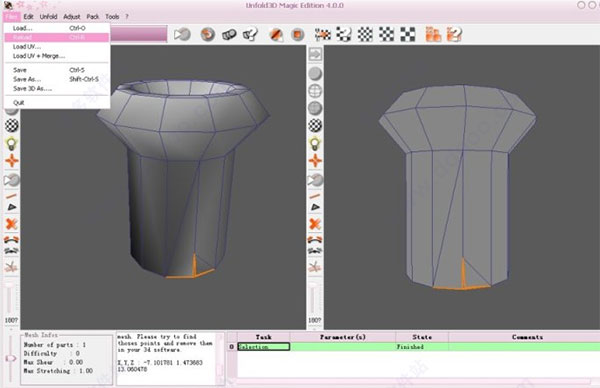This screenshot has width=600, height=388.
Task: Toggle wireframe sphere in right viewport toolbar
Action: click(315, 91)
